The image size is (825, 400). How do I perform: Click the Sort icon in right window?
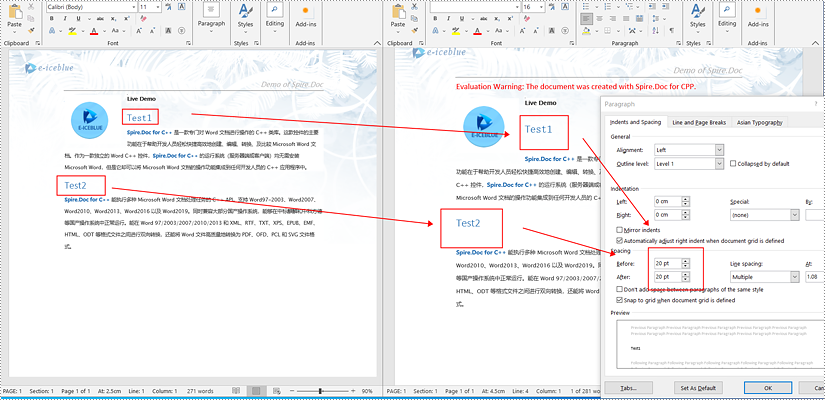click(x=658, y=31)
